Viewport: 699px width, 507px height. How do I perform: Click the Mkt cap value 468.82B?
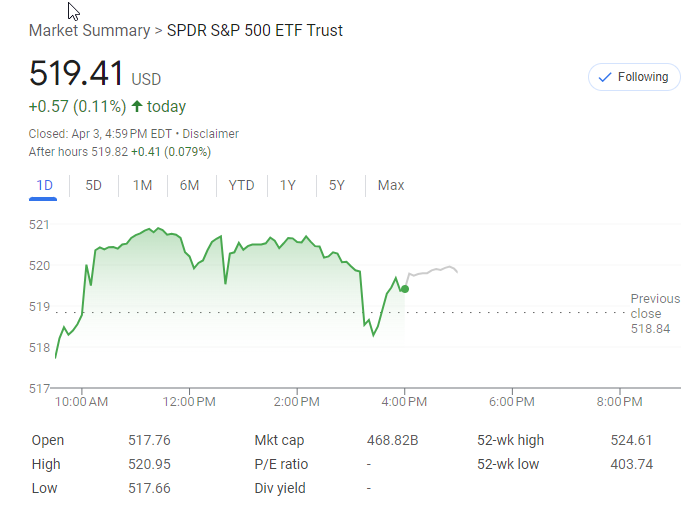pyautogui.click(x=392, y=440)
